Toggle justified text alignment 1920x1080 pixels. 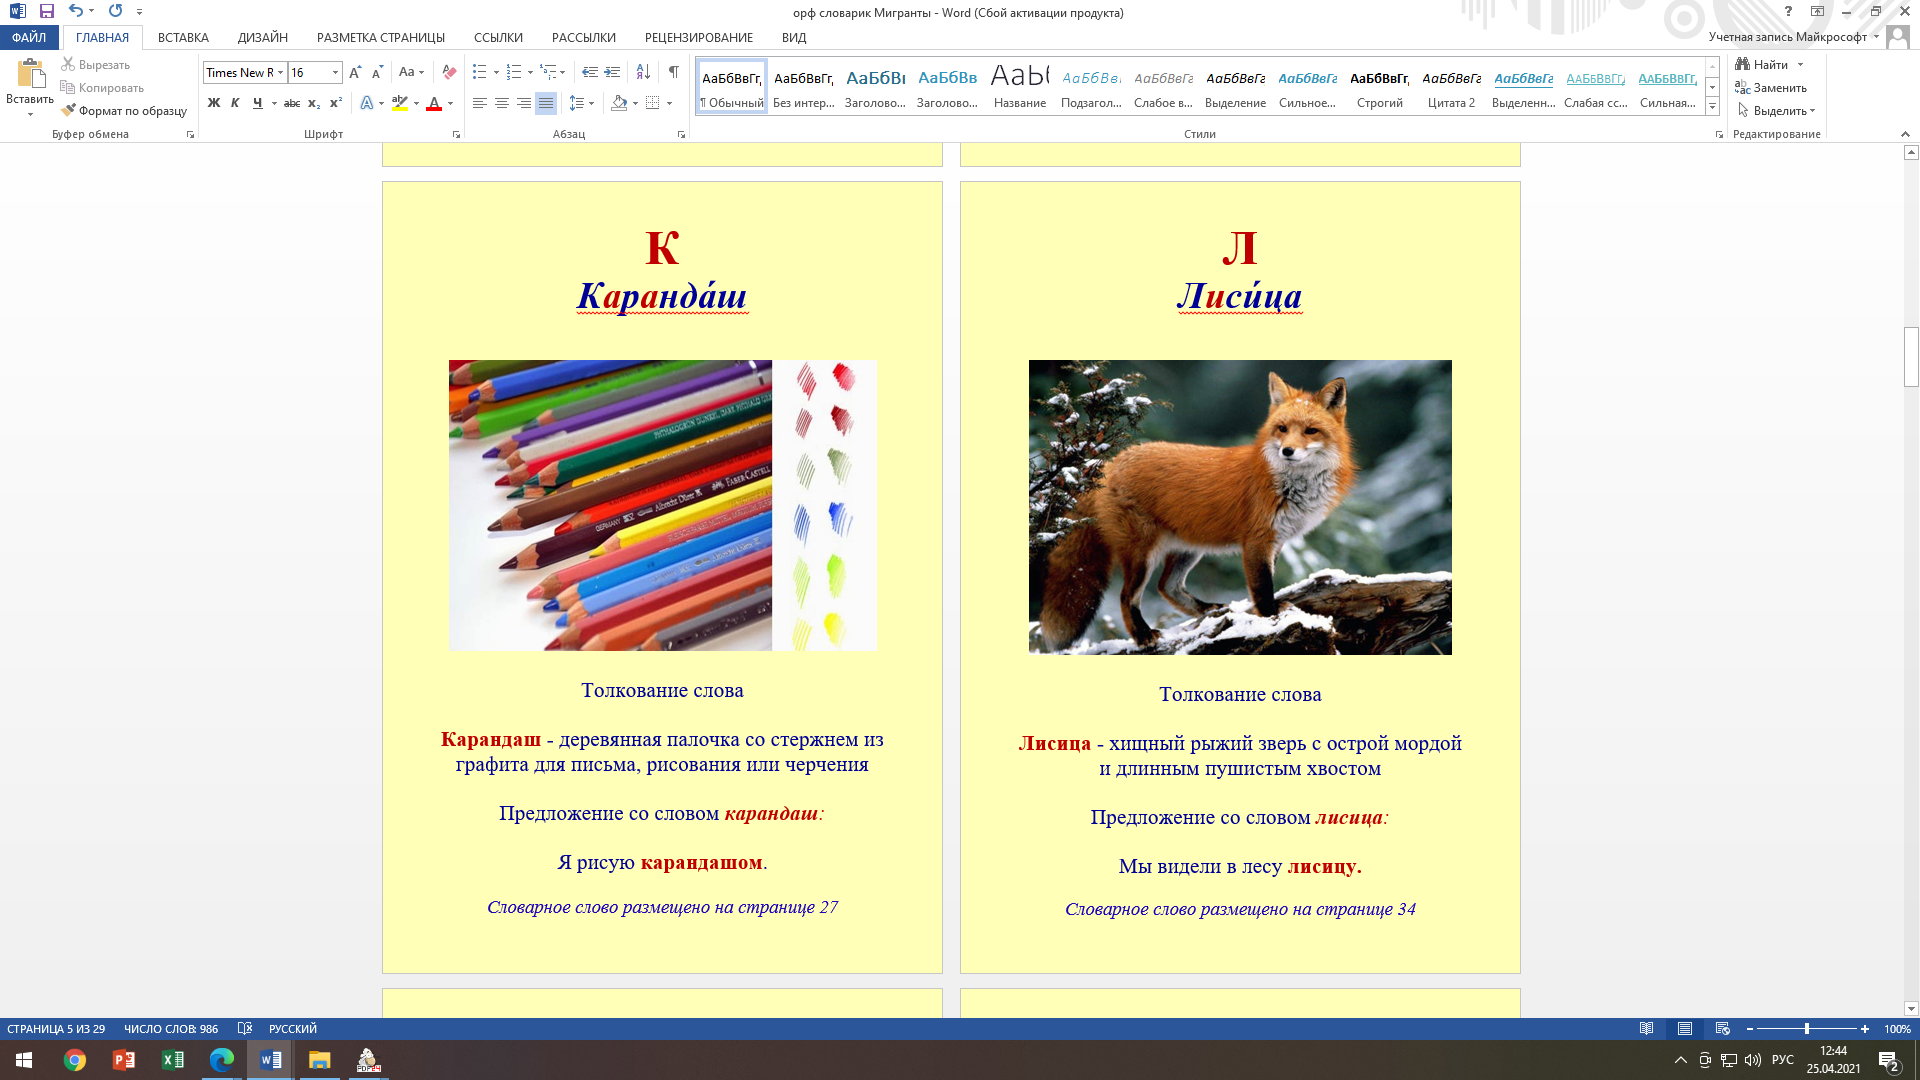coord(546,103)
